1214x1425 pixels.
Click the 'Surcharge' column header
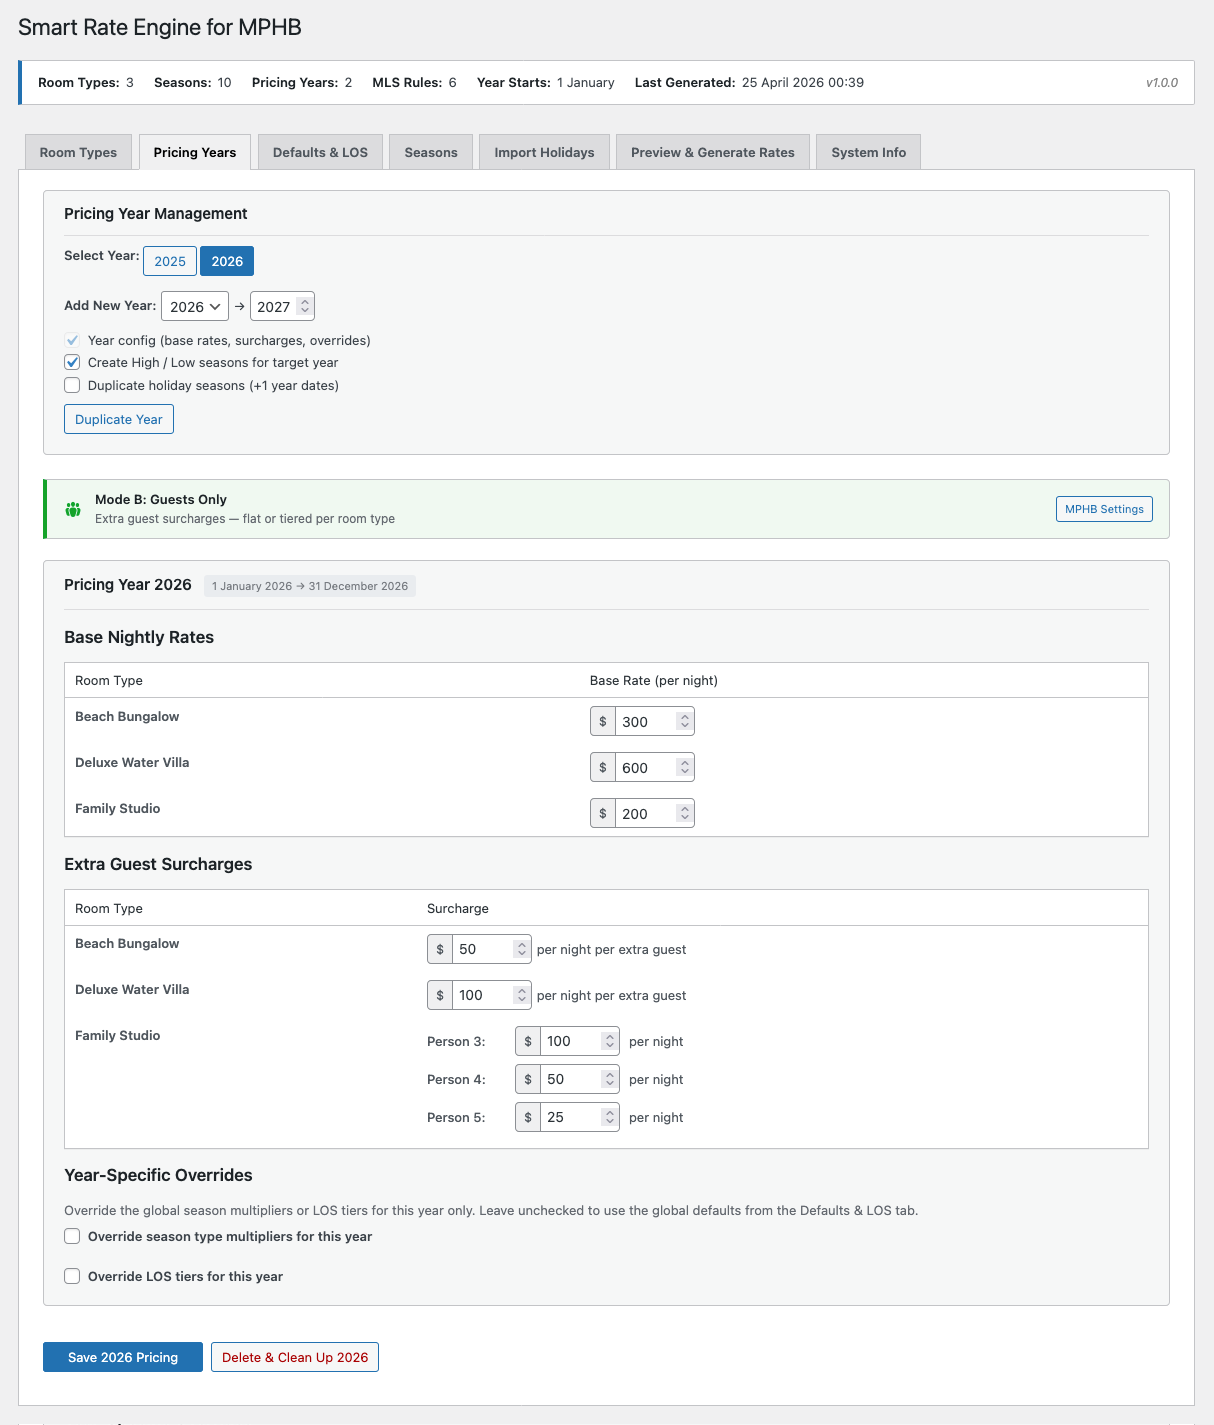tap(458, 908)
